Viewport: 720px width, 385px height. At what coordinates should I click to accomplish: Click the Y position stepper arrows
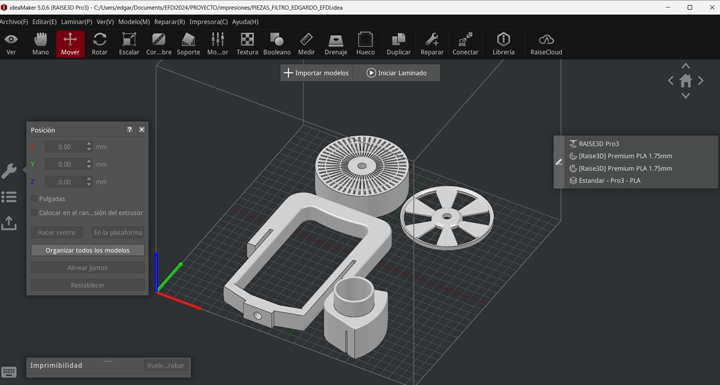click(89, 164)
